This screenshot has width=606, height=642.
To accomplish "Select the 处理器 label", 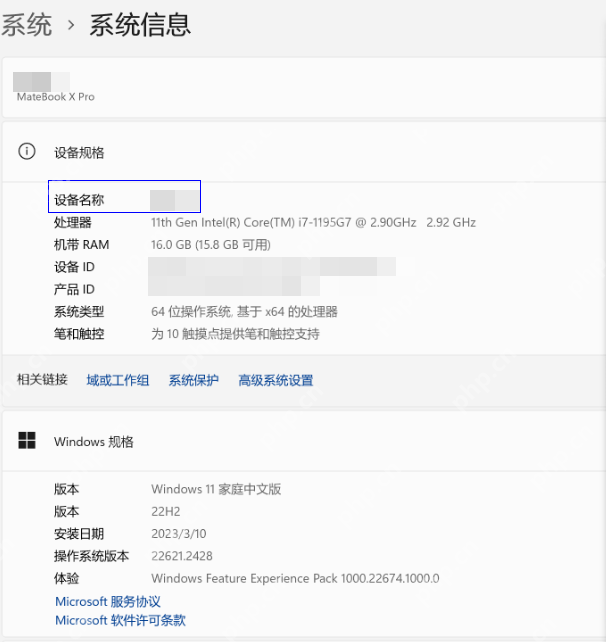I will (x=72, y=223).
